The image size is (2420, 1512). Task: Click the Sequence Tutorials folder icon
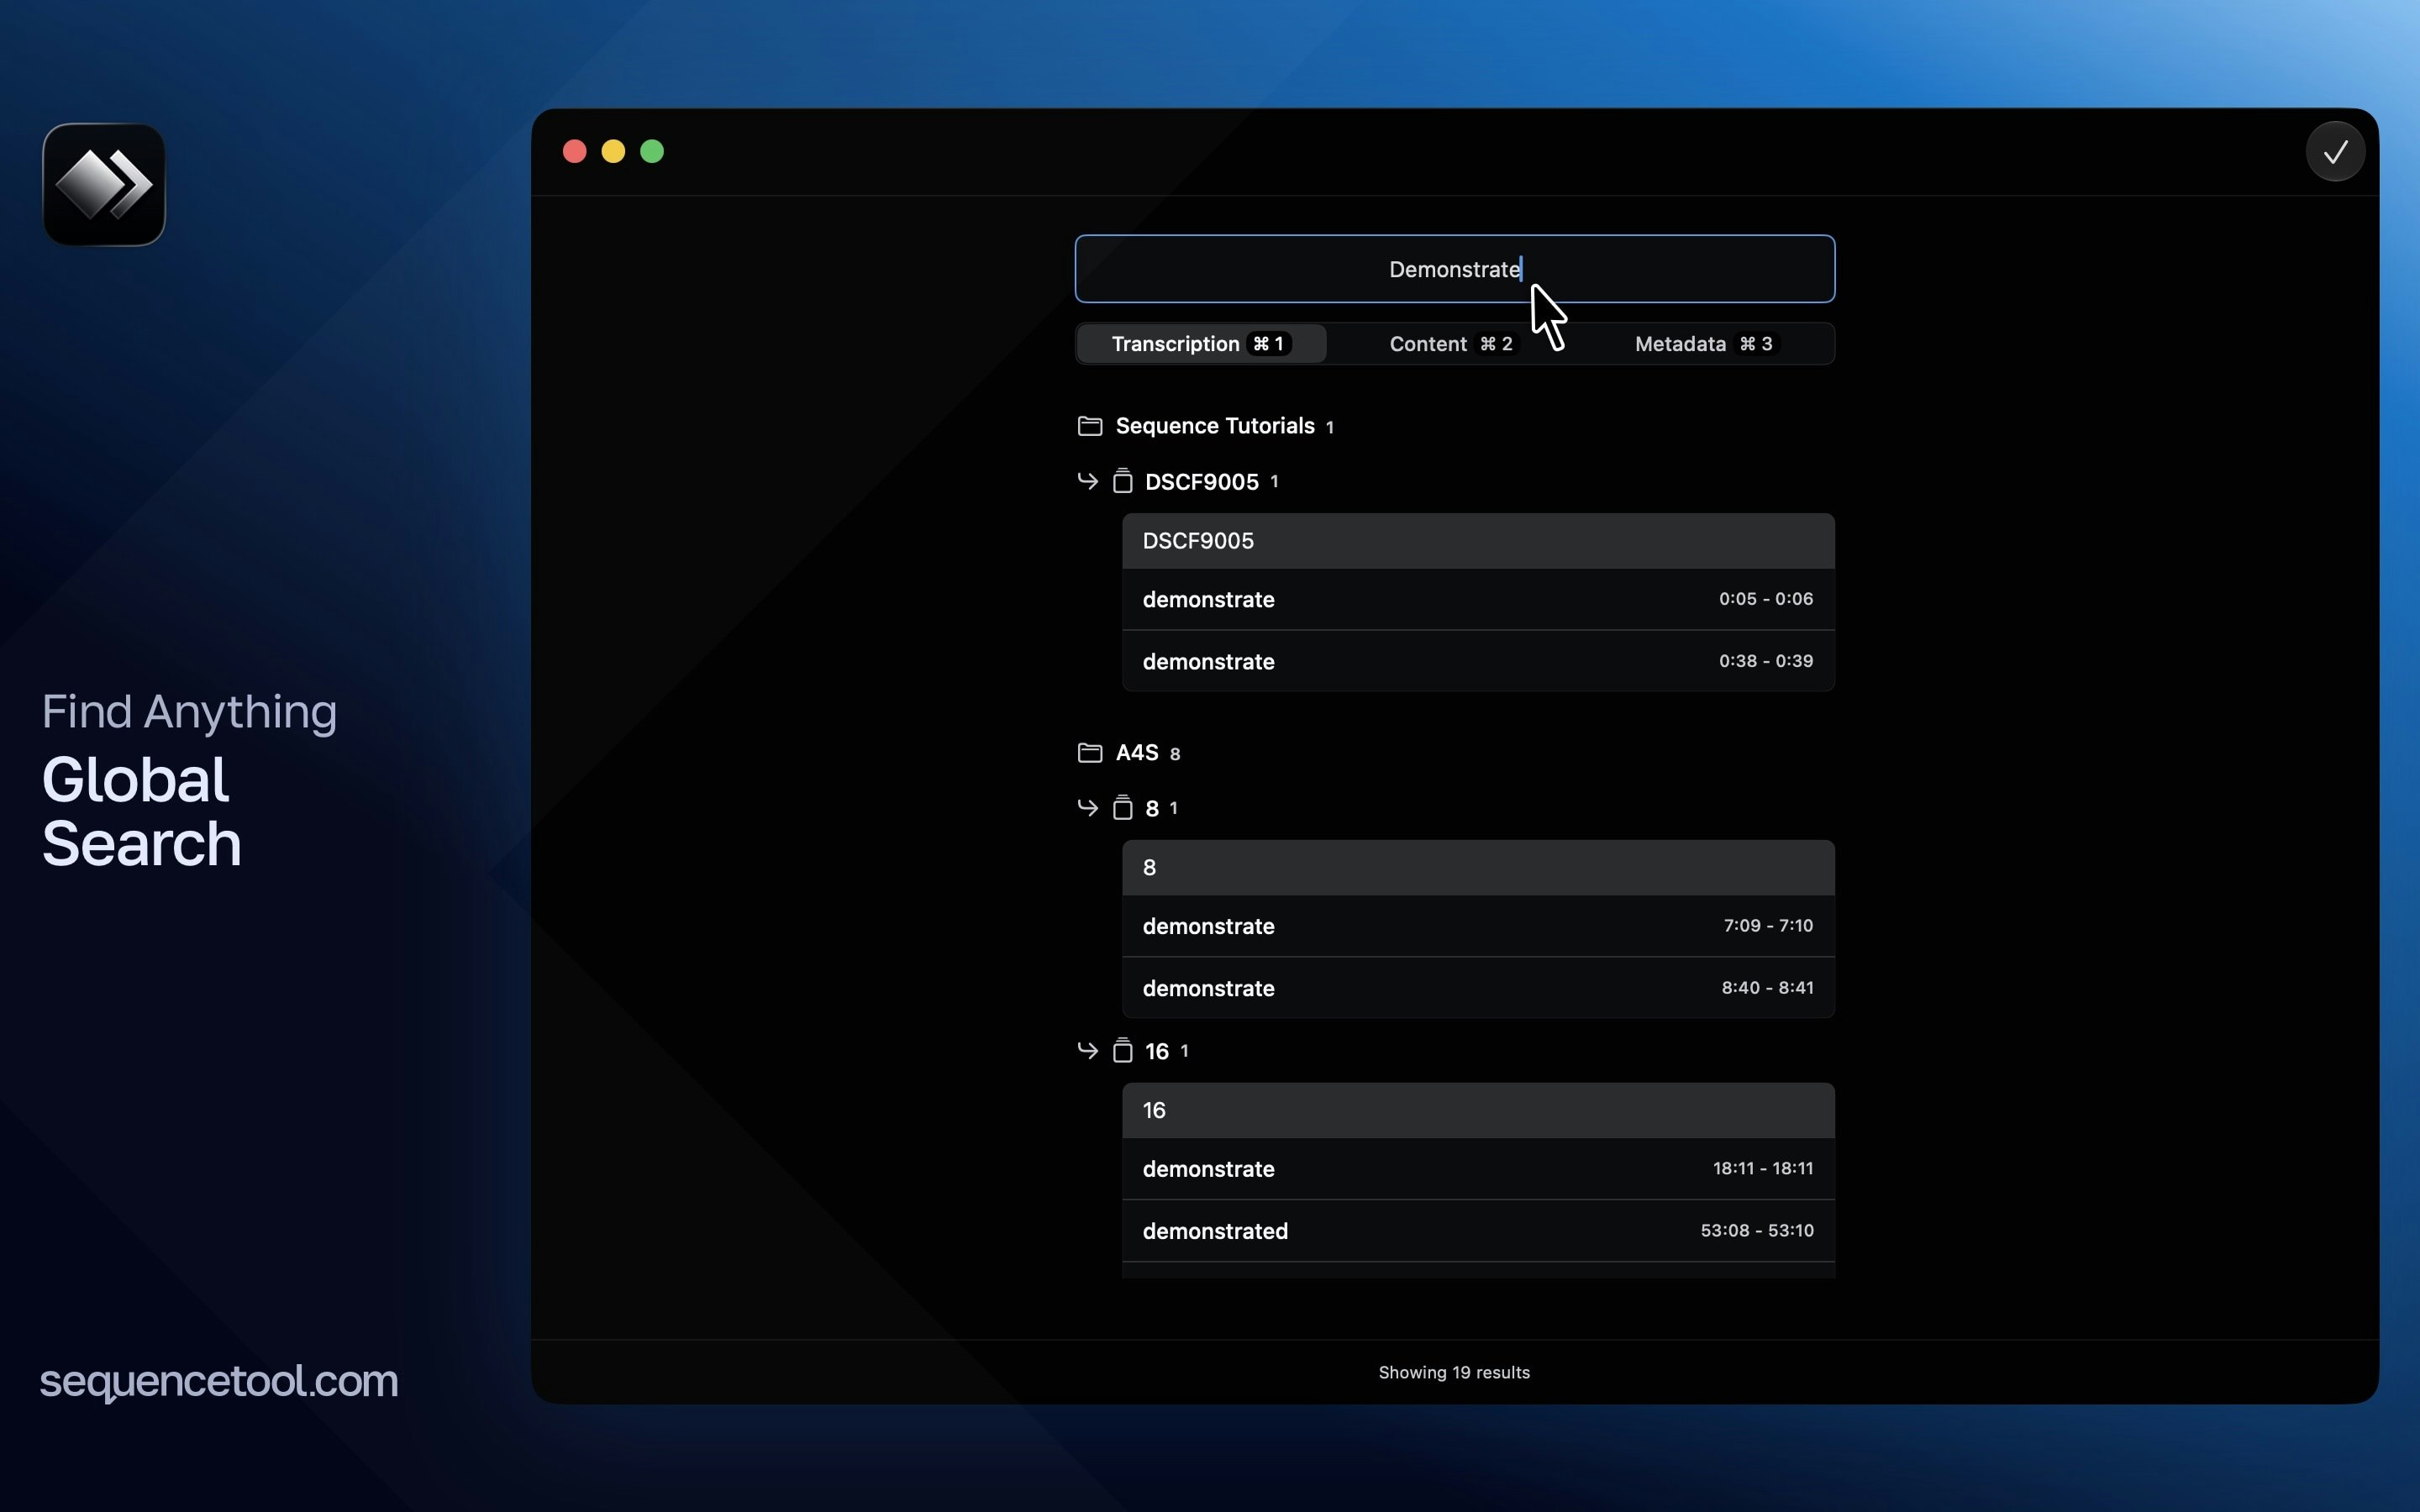1090,426
